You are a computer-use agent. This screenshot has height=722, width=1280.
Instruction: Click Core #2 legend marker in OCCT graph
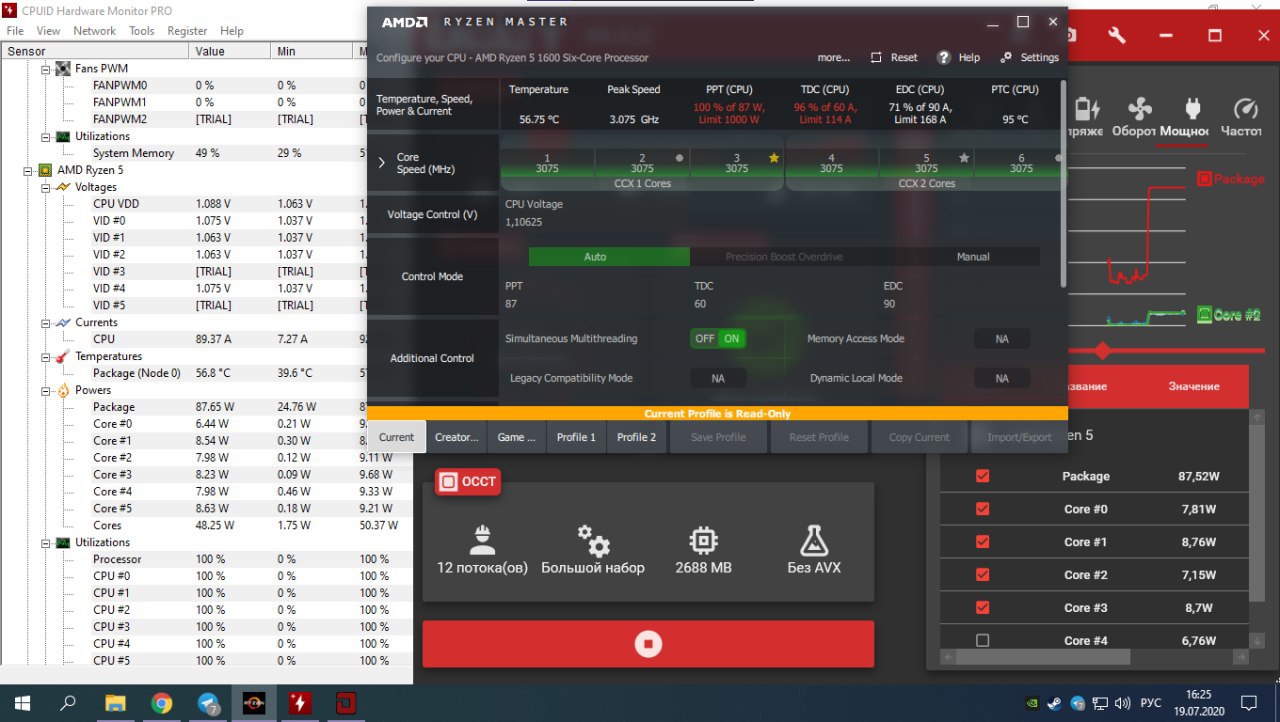pyautogui.click(x=1205, y=315)
